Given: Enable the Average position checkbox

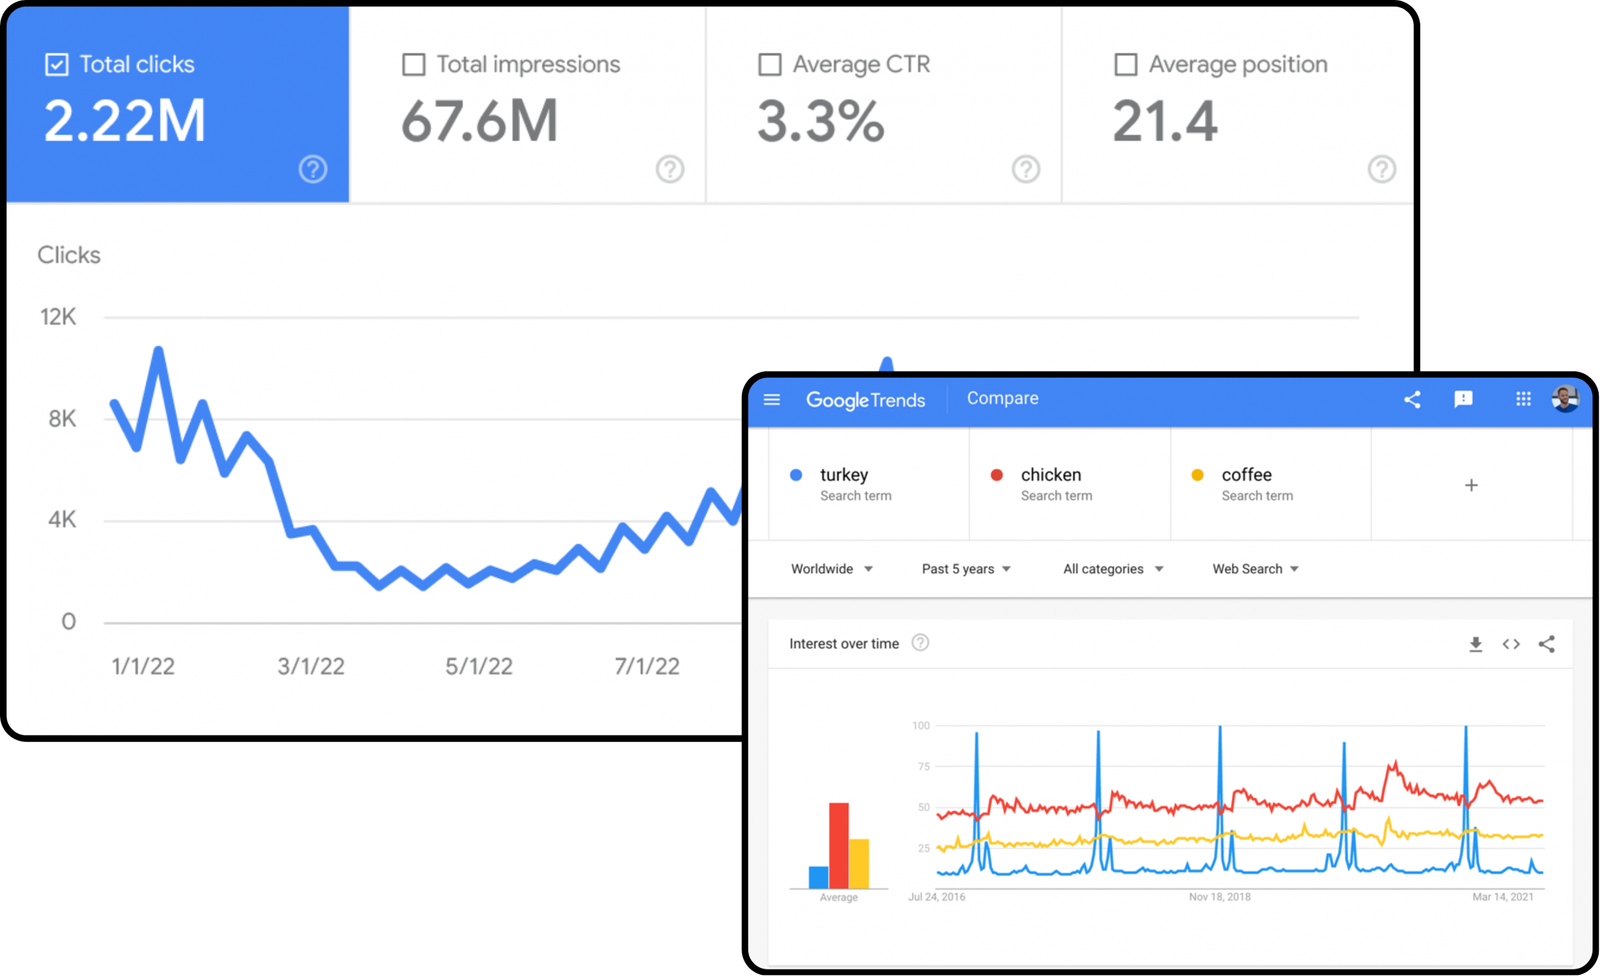Looking at the screenshot, I should (1126, 65).
